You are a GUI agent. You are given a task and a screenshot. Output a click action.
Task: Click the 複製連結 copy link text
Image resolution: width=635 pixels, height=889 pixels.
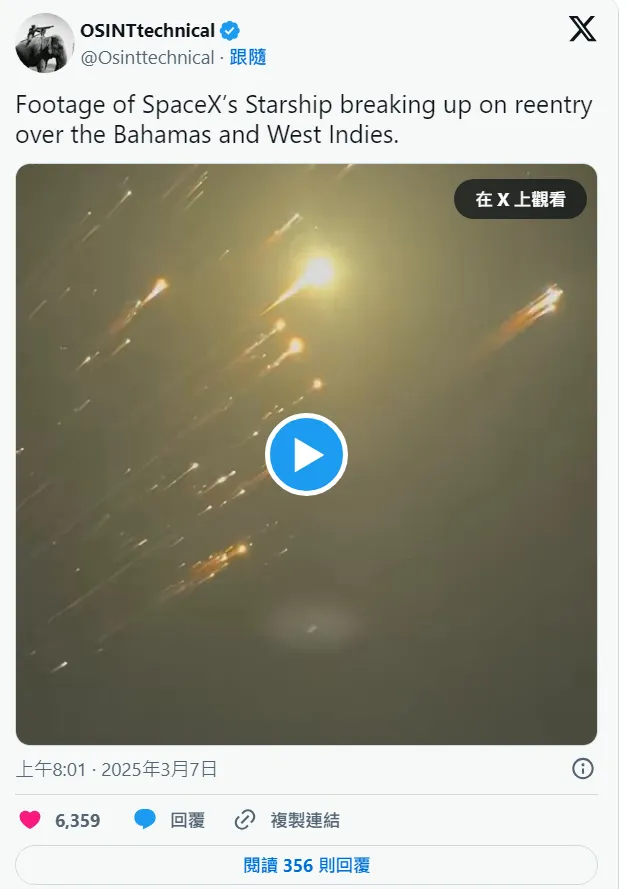[x=305, y=820]
